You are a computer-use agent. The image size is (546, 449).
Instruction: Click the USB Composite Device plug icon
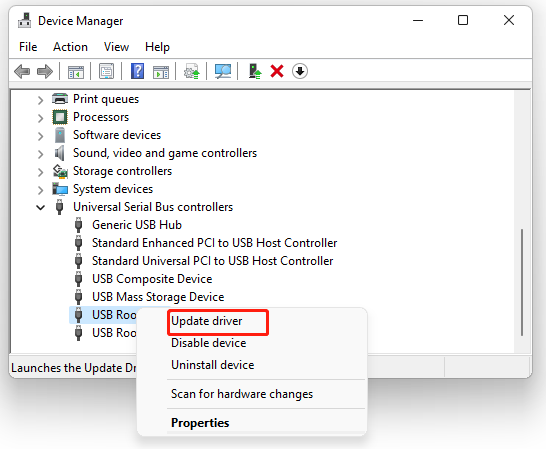(79, 279)
